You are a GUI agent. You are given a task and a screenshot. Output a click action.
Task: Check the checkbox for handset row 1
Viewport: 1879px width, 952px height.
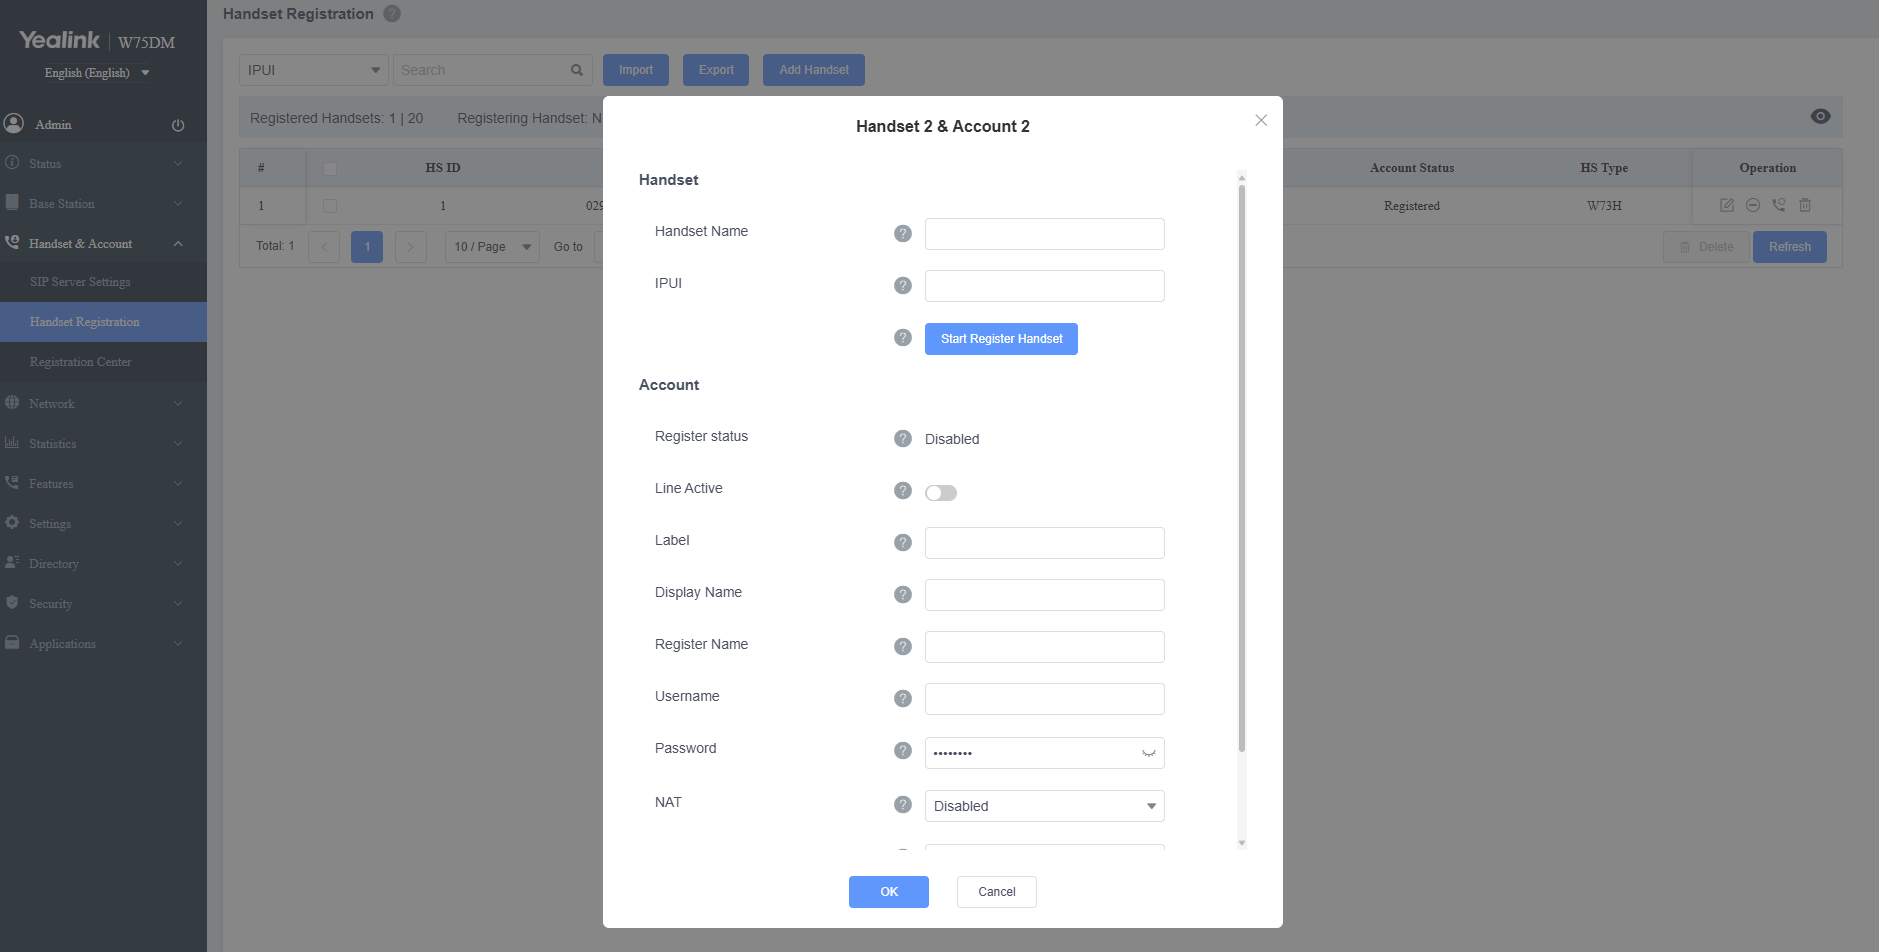coord(330,205)
